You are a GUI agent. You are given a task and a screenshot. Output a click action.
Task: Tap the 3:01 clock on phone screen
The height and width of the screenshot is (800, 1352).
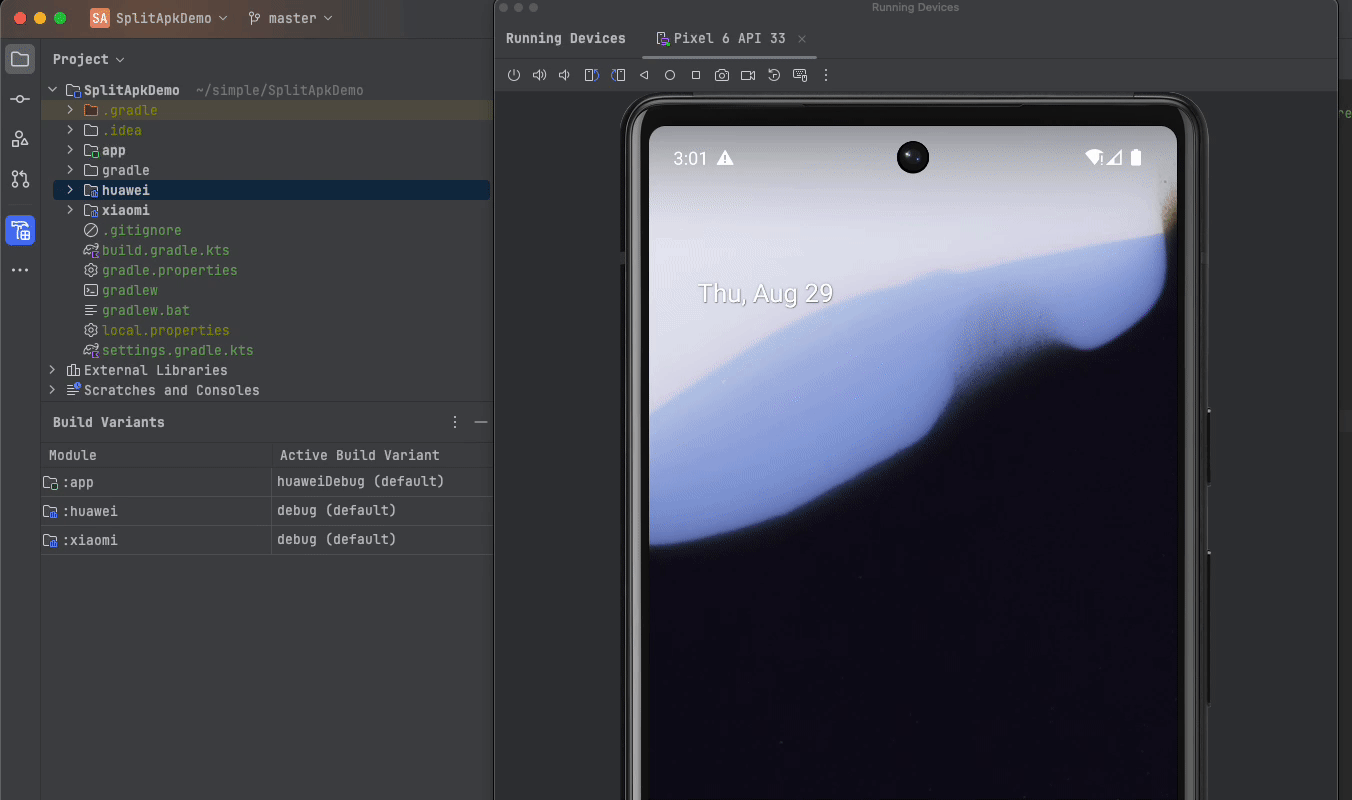(690, 158)
